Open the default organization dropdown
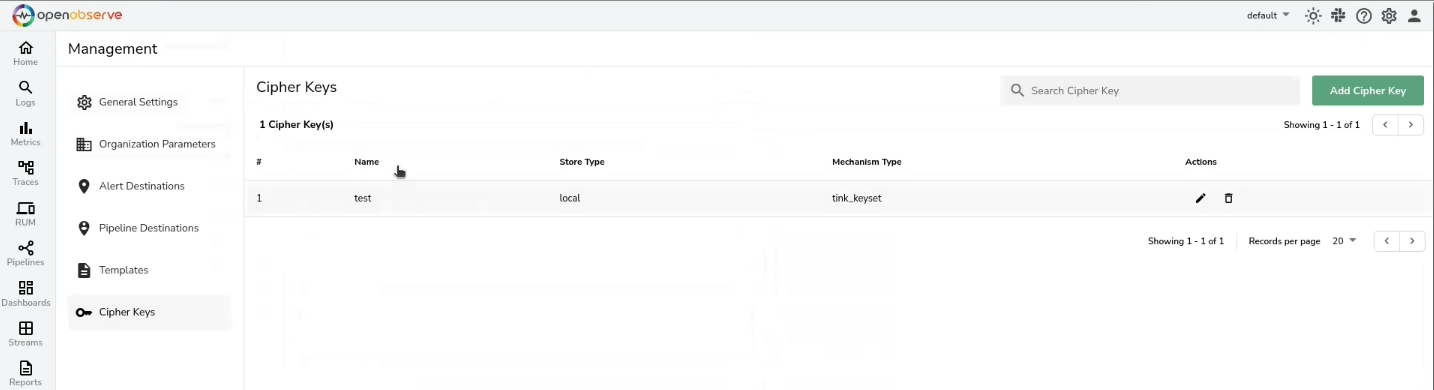 (x=1268, y=15)
